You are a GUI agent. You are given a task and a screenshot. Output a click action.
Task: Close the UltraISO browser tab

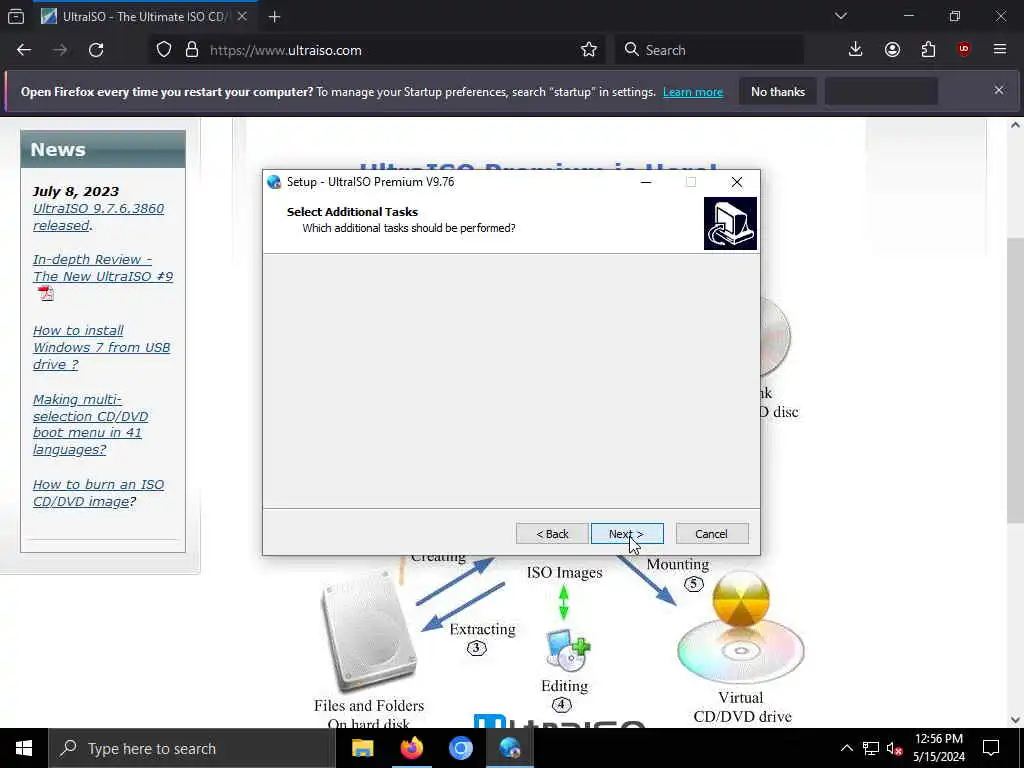pyautogui.click(x=242, y=16)
